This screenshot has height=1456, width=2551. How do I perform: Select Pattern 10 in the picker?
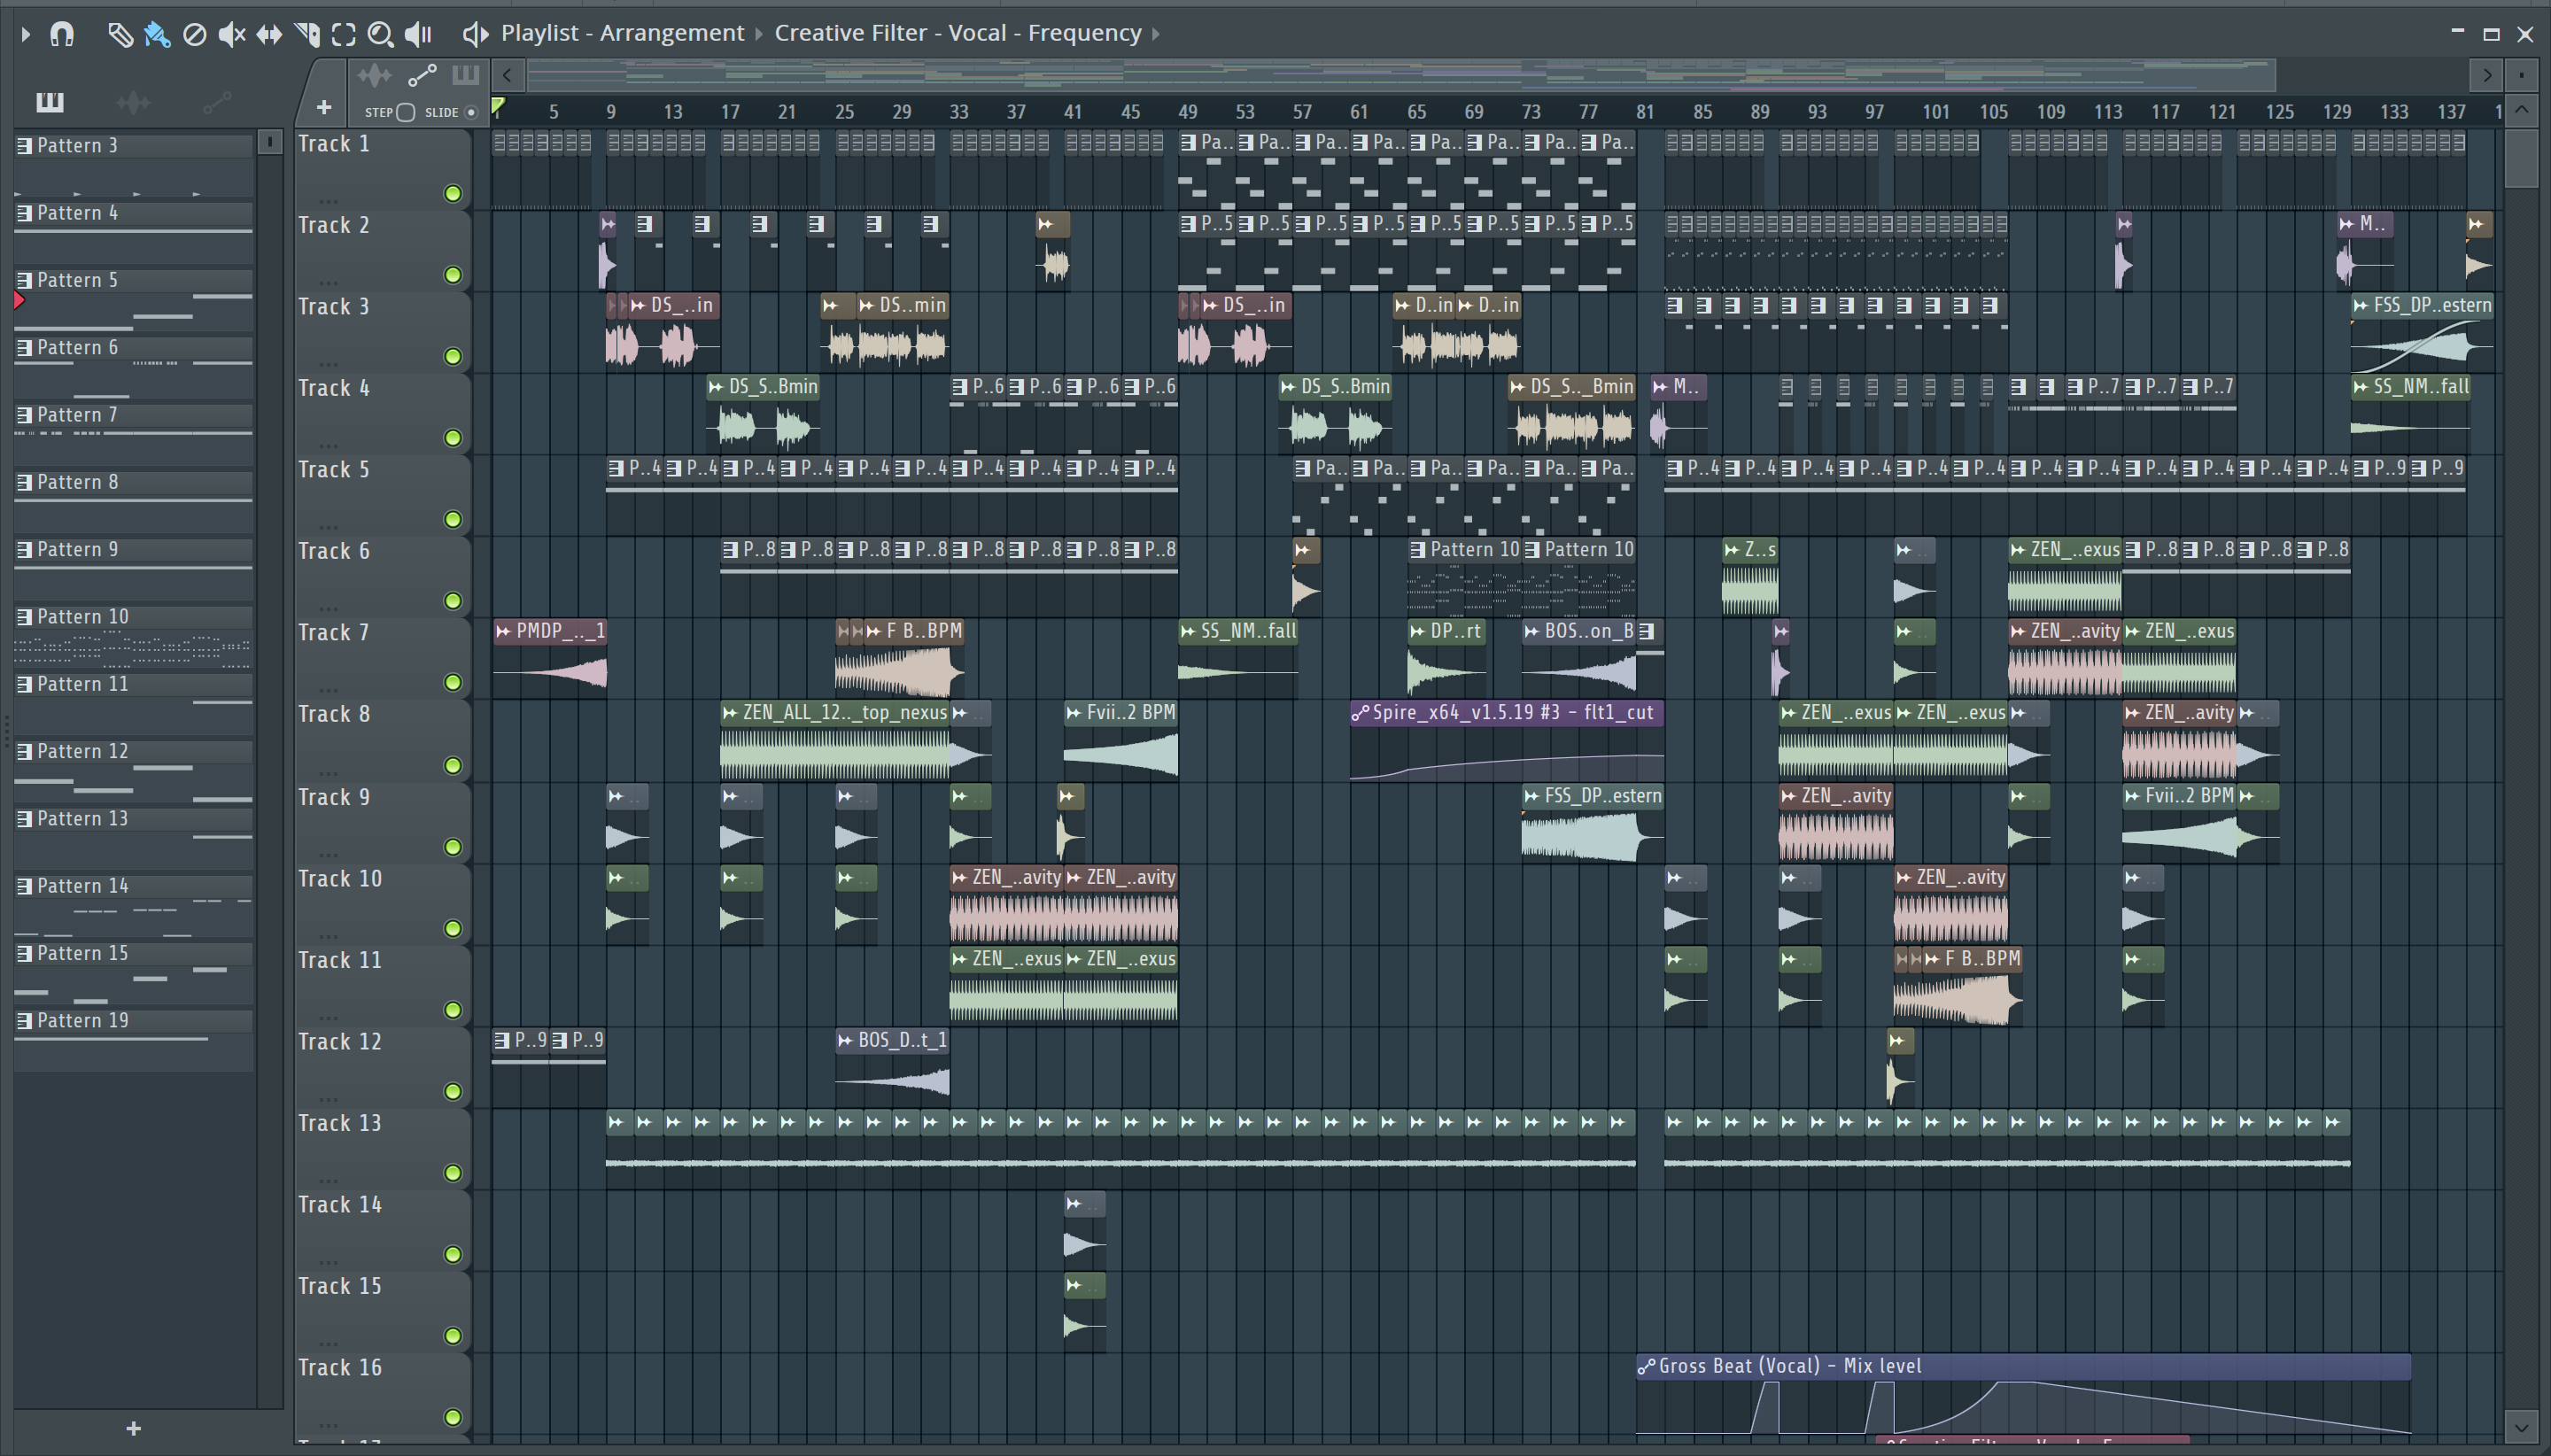click(134, 617)
